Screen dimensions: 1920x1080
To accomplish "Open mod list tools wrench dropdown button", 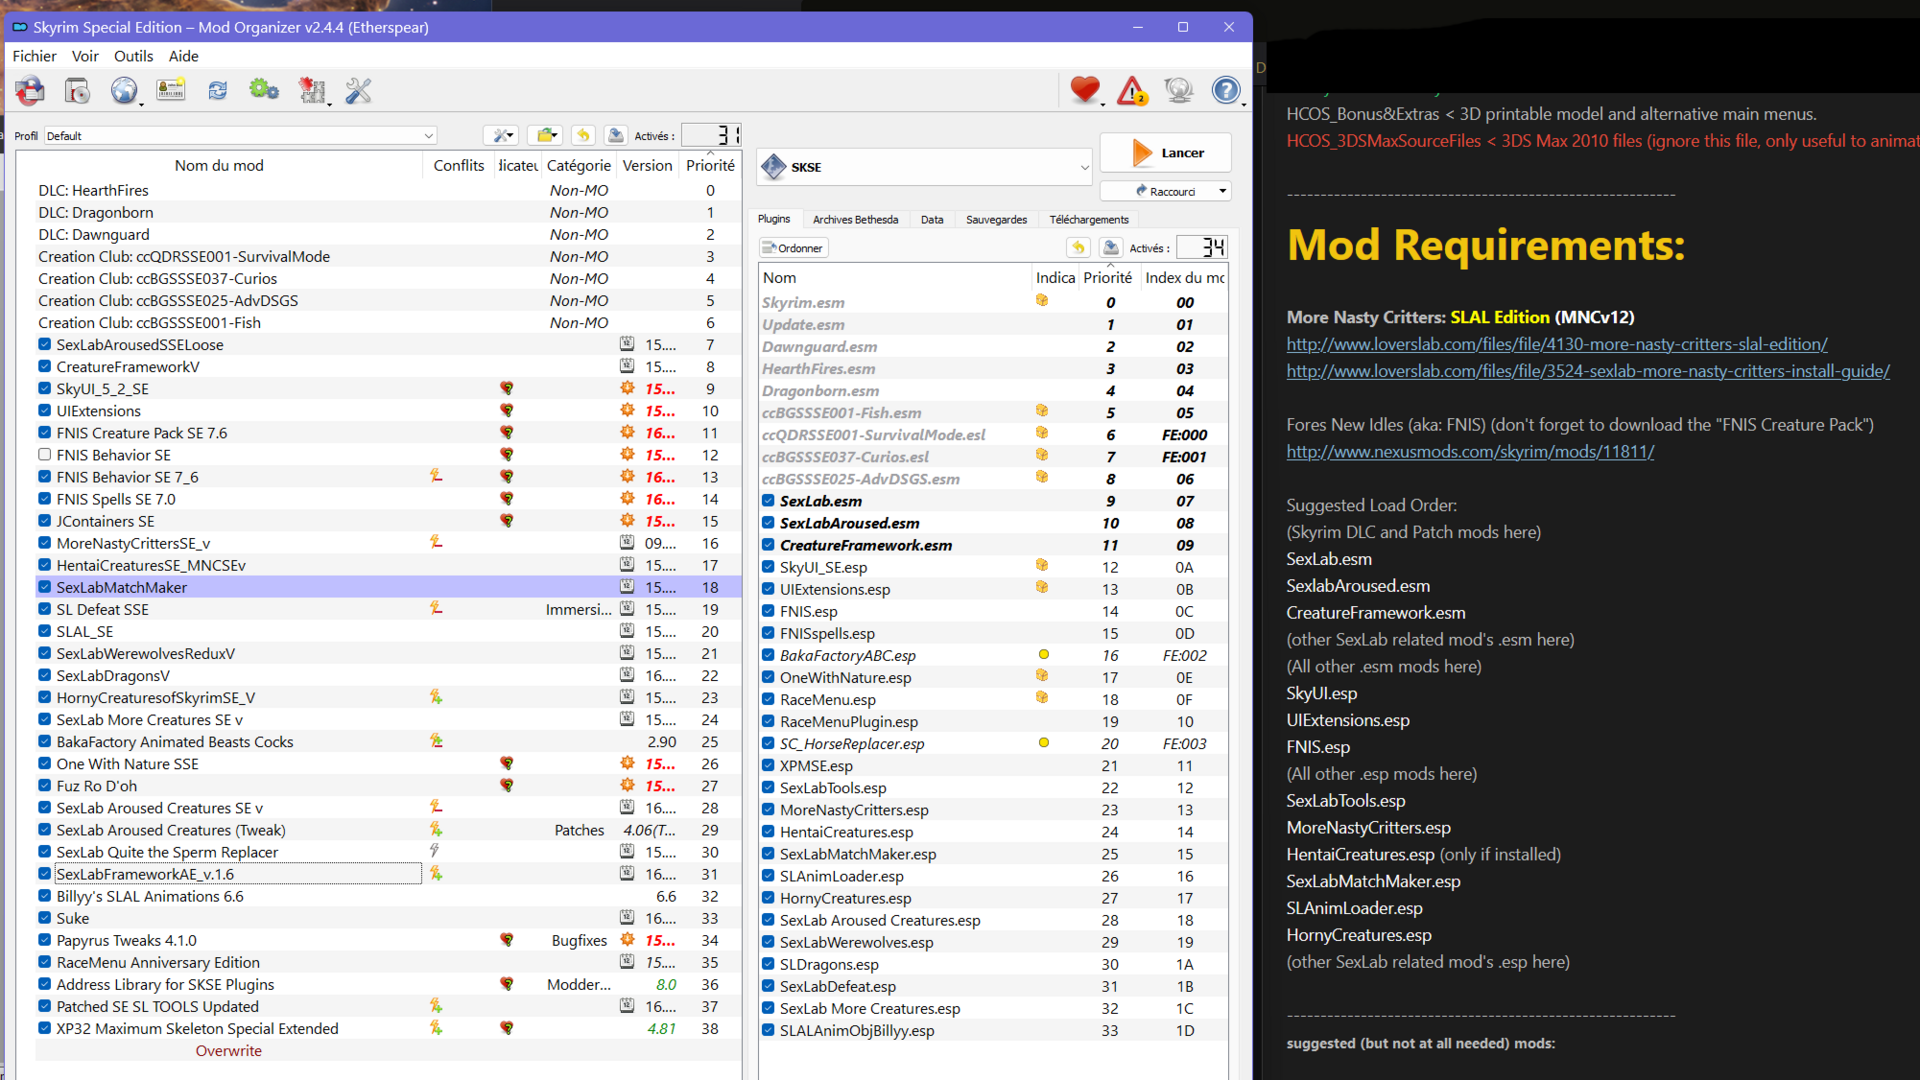I will tap(500, 136).
